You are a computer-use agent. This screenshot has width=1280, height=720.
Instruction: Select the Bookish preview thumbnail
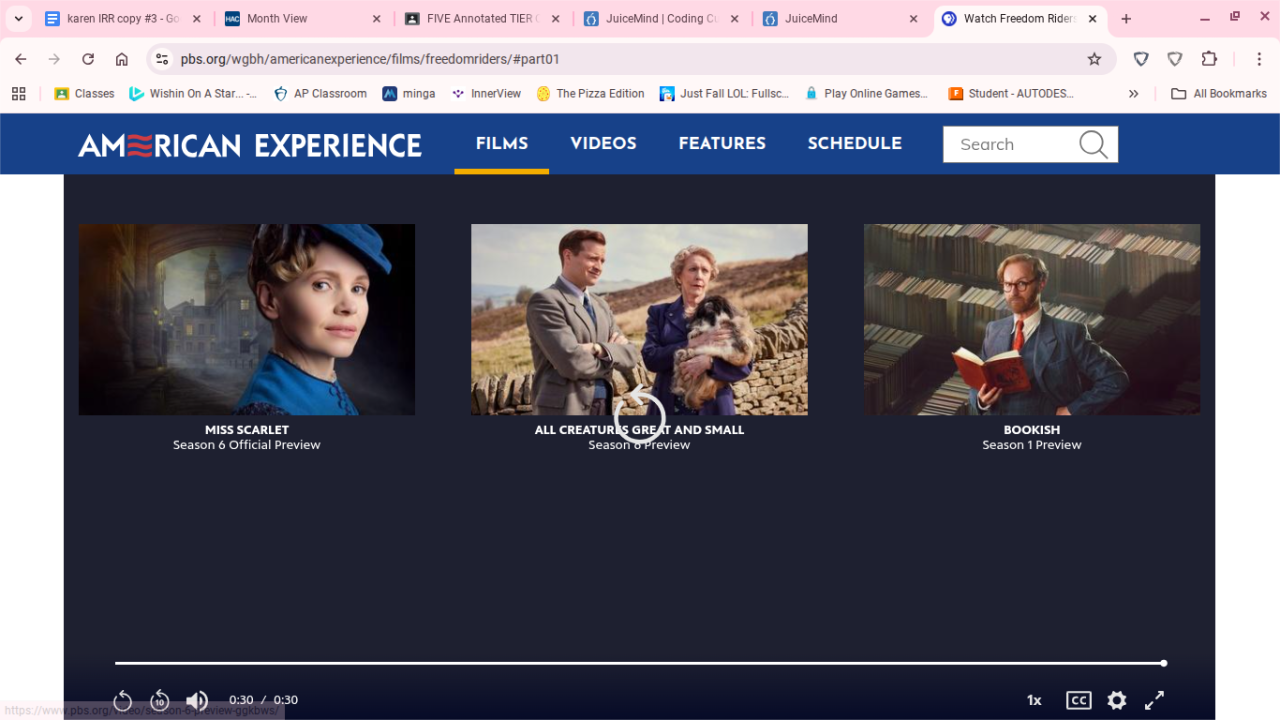click(1032, 319)
